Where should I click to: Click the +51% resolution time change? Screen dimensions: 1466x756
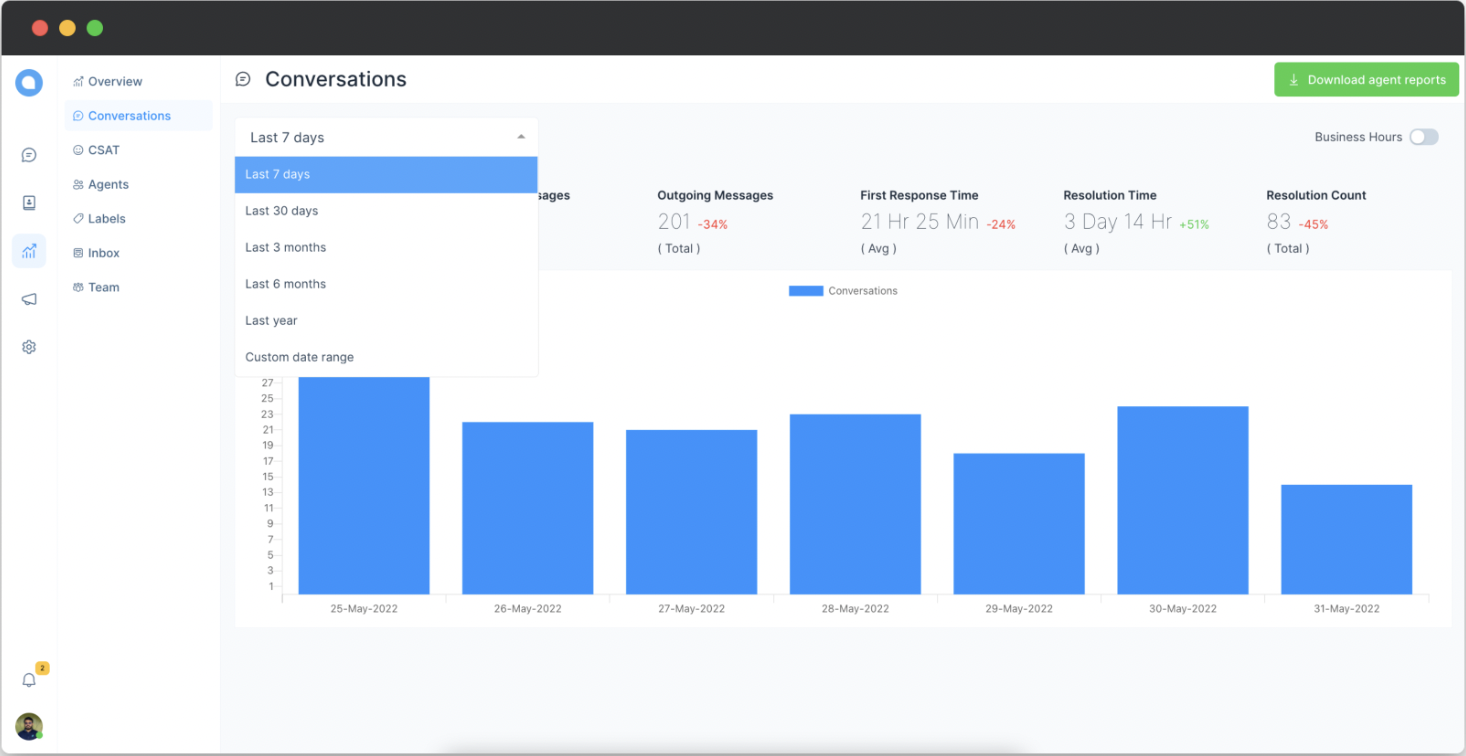coord(1194,225)
